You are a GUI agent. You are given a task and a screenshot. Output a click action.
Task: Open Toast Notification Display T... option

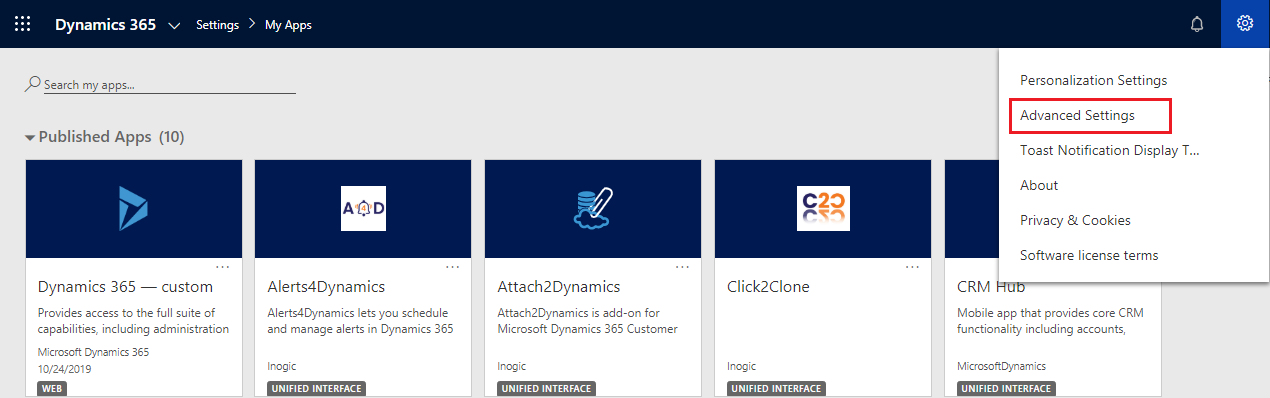1109,150
